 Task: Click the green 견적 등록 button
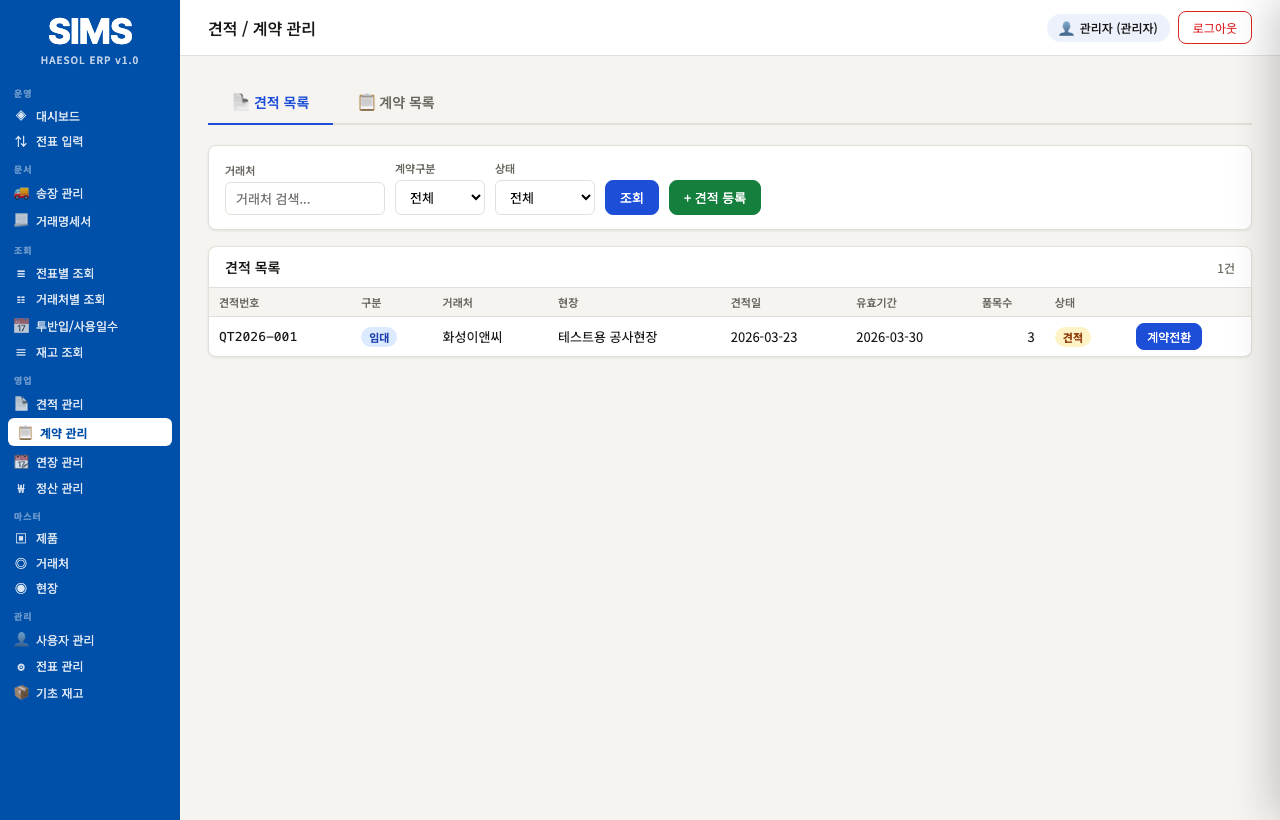[715, 197]
